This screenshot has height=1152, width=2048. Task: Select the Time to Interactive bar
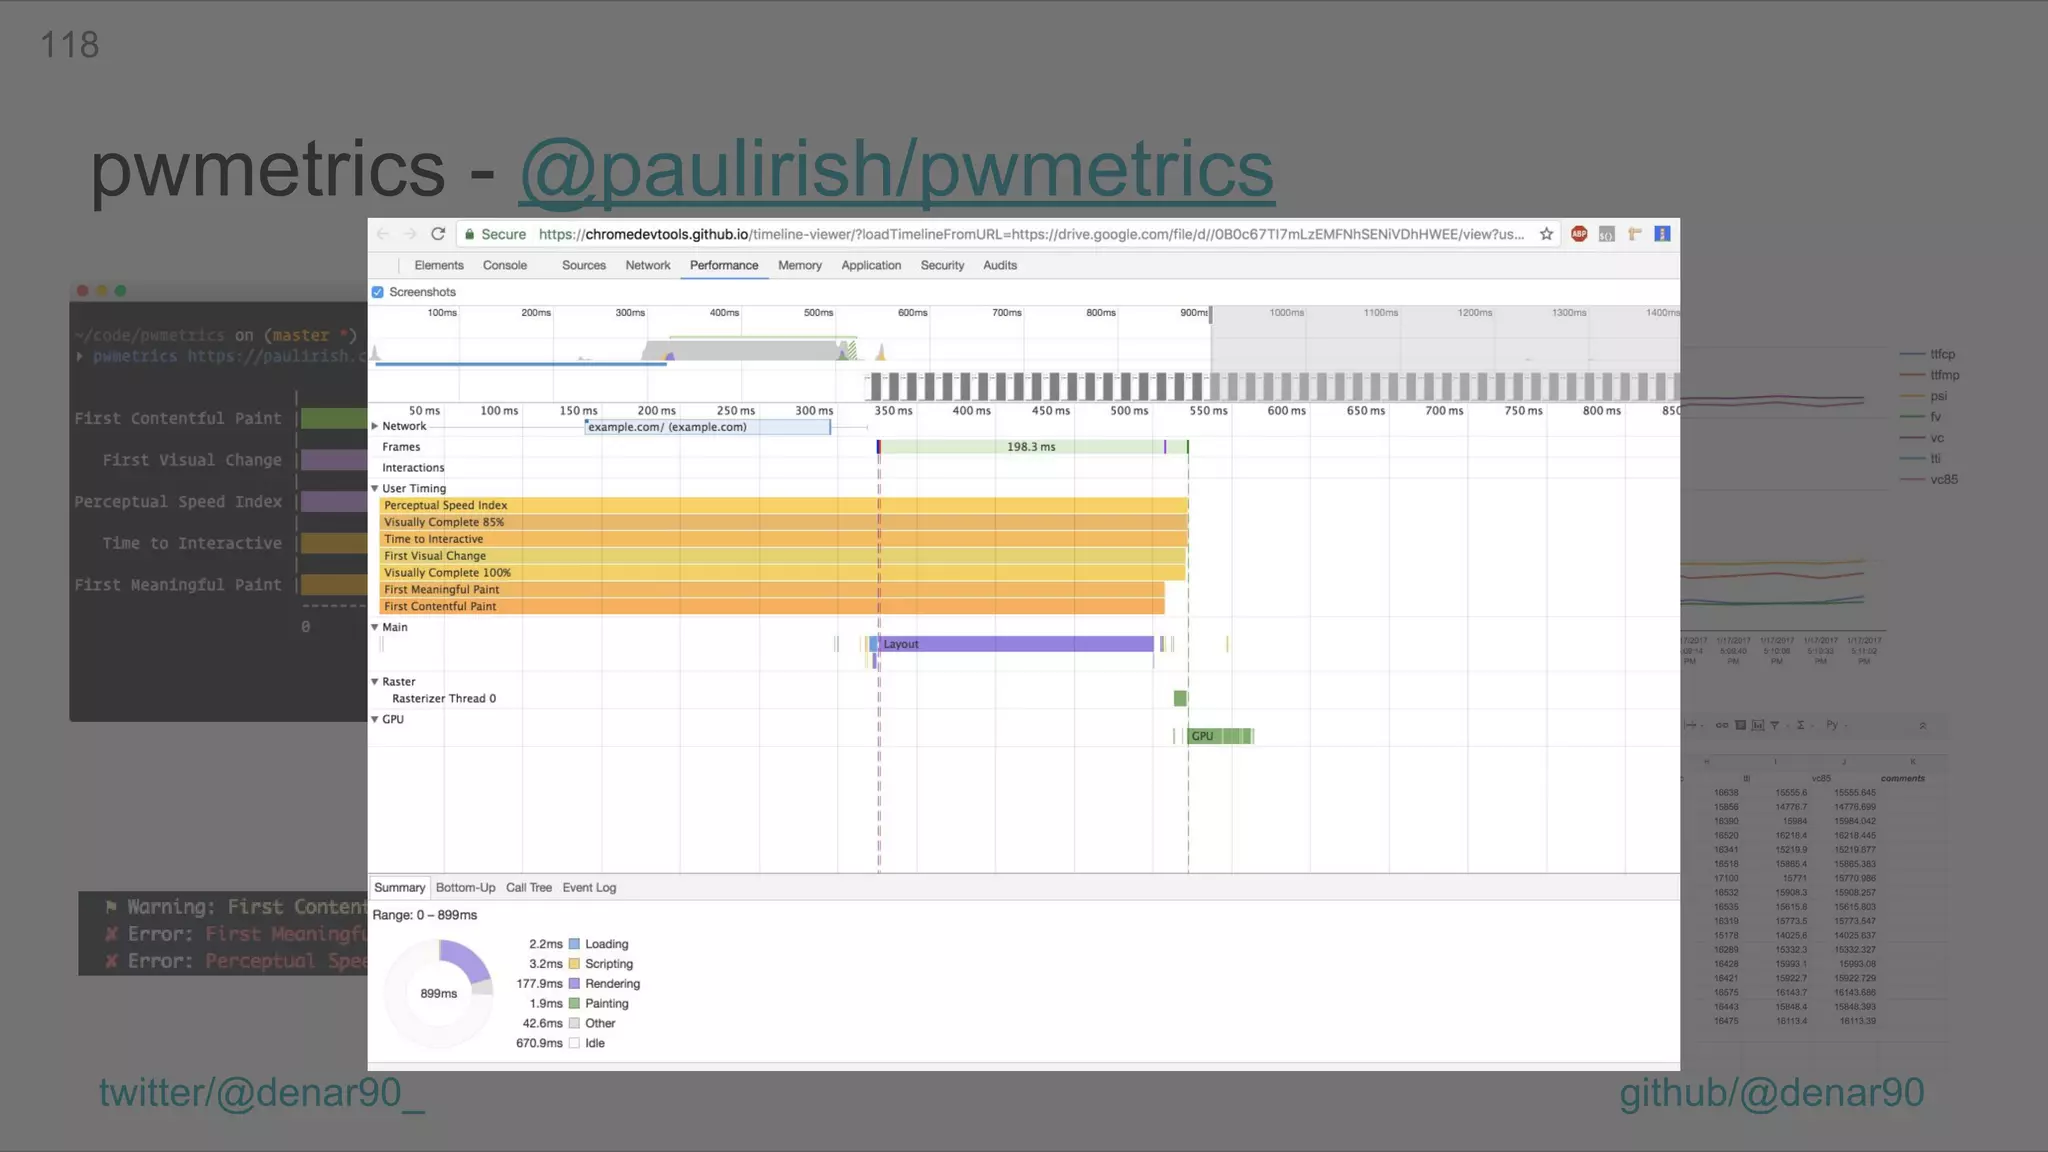click(784, 539)
